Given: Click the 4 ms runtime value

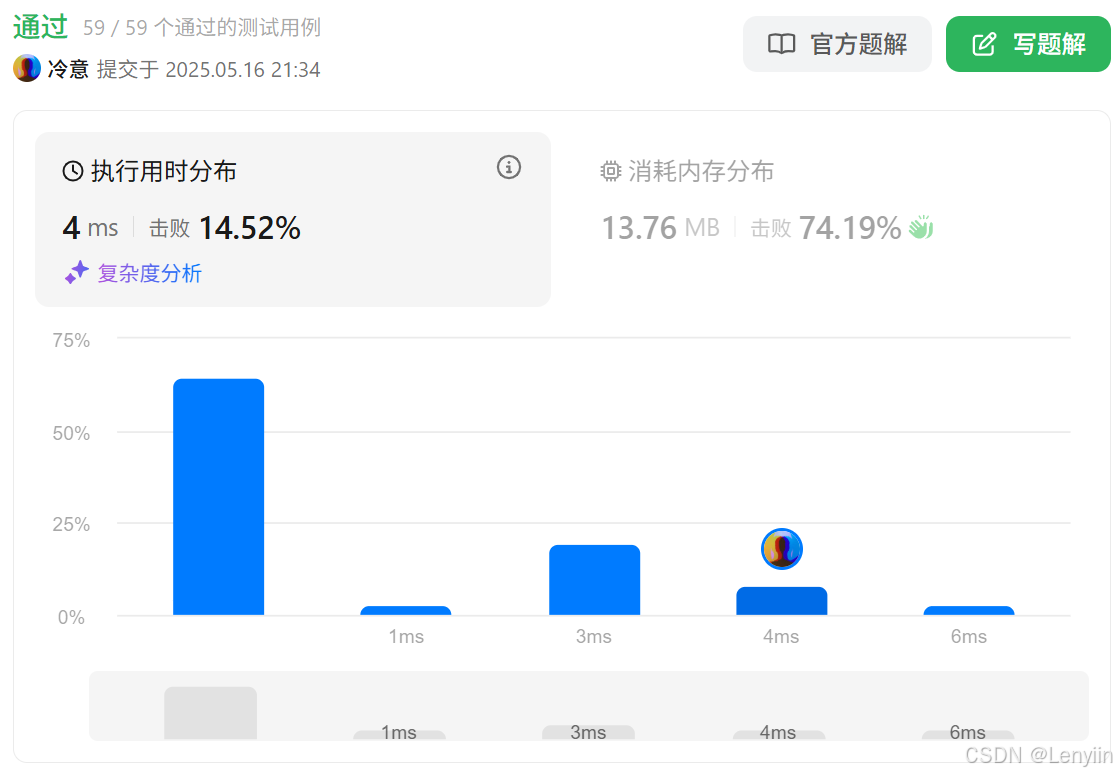Looking at the screenshot, I should click(90, 228).
